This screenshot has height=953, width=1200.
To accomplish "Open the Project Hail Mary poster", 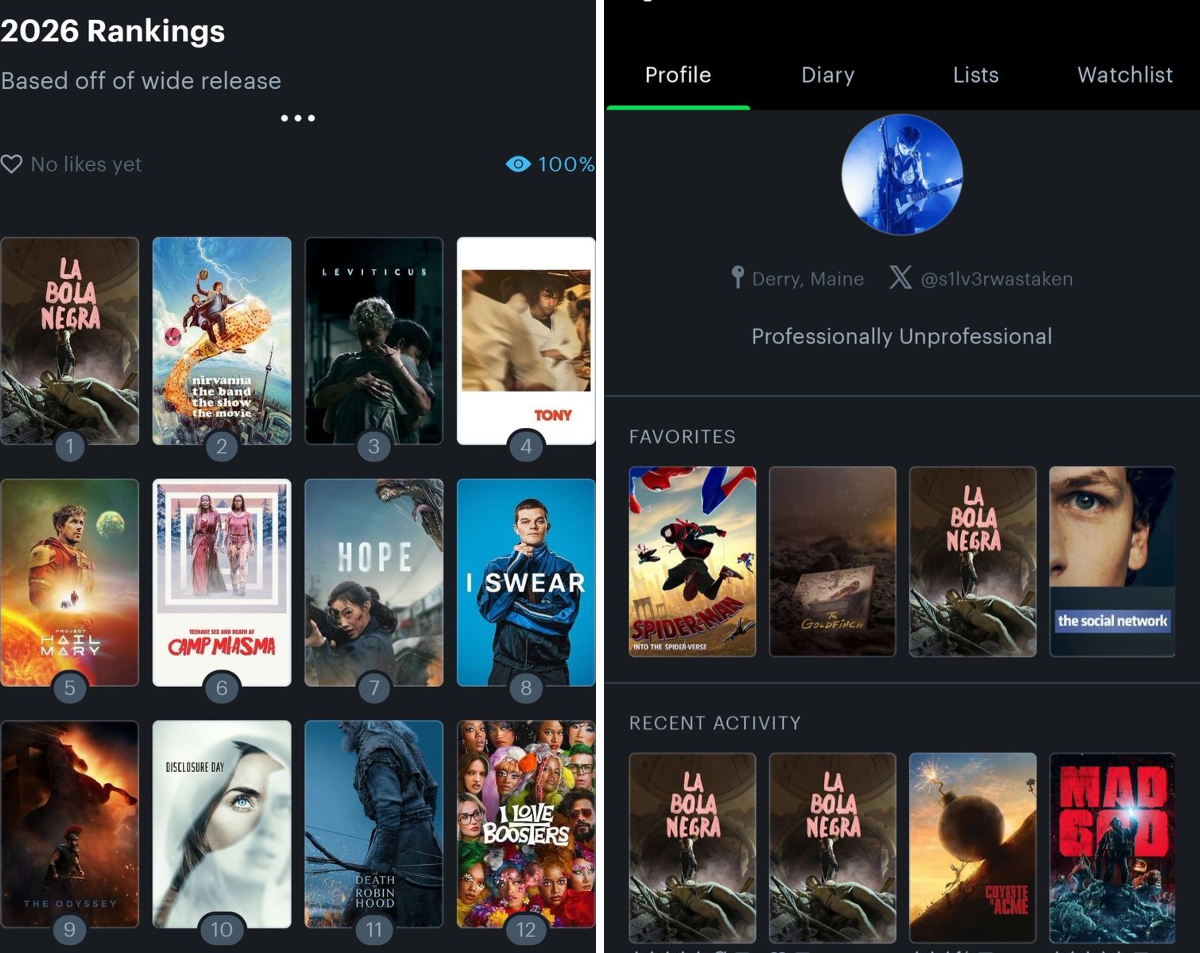I will tap(70, 583).
